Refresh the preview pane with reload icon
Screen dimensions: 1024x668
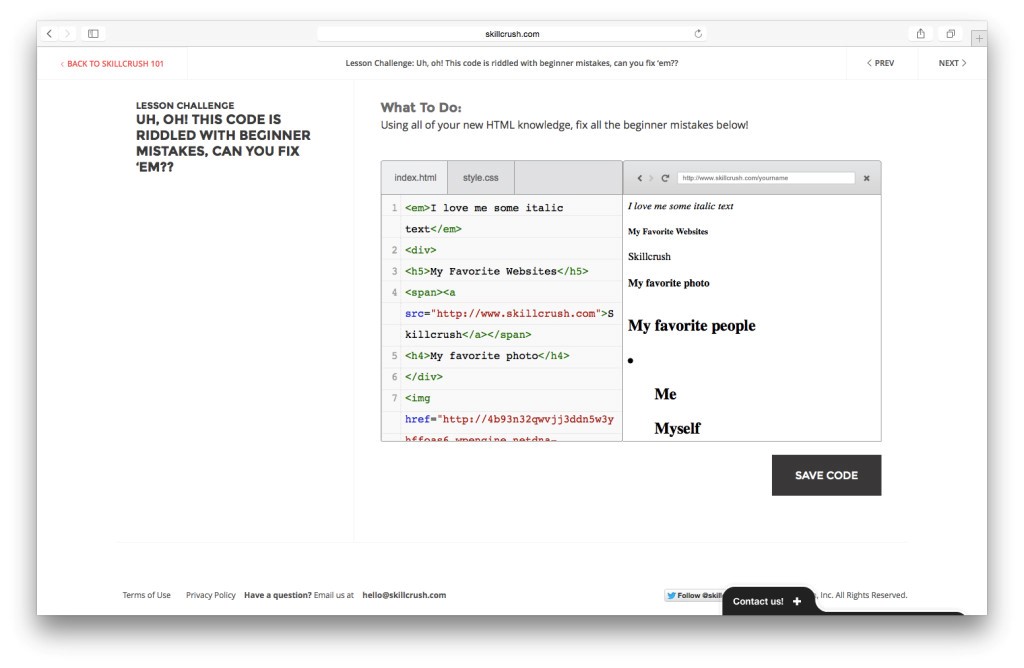[665, 177]
